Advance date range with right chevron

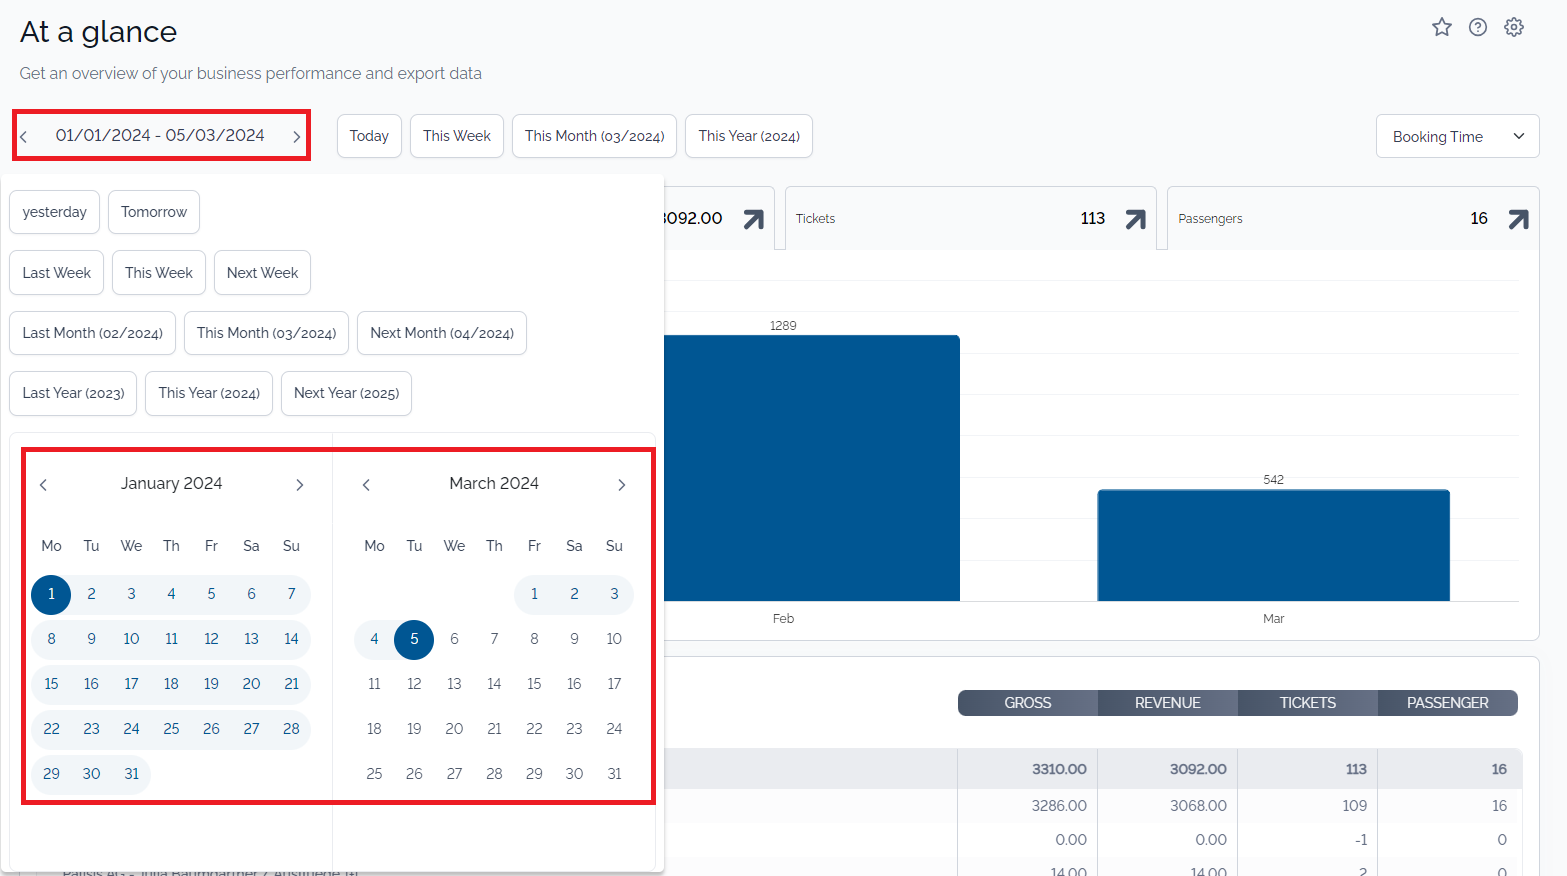pyautogui.click(x=296, y=134)
